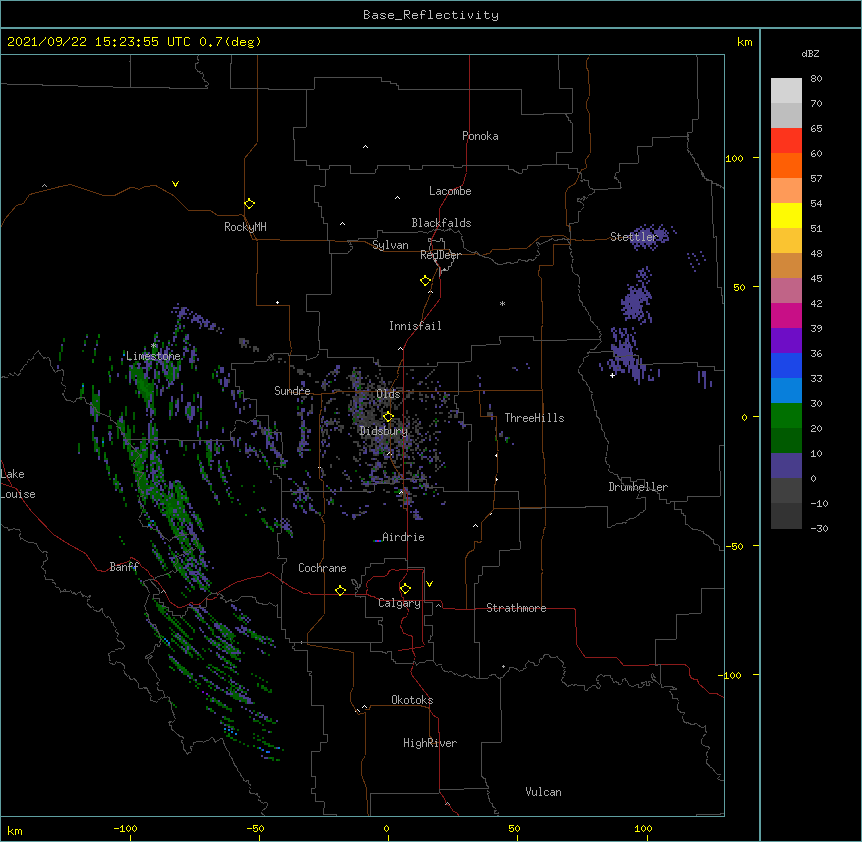Pick the slate purple 10–0 dBZ legend swatch
The height and width of the screenshot is (842, 862).
click(x=786, y=466)
